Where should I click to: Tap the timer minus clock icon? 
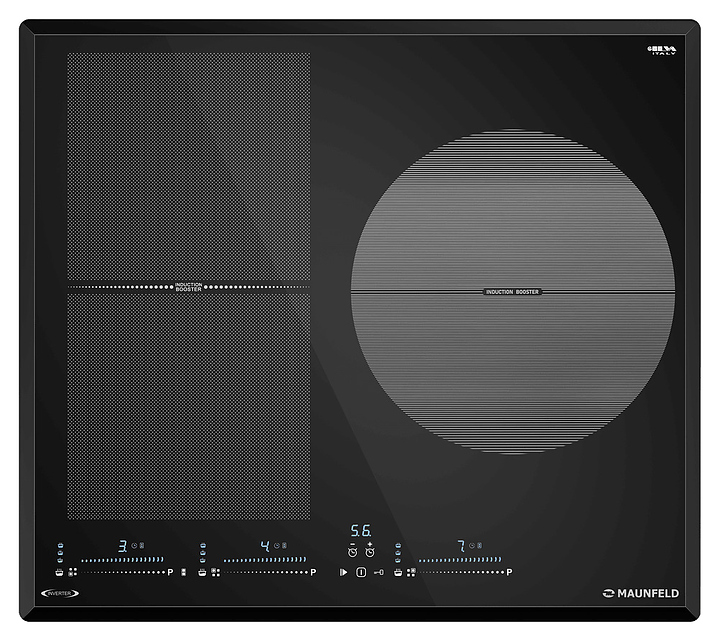352,550
